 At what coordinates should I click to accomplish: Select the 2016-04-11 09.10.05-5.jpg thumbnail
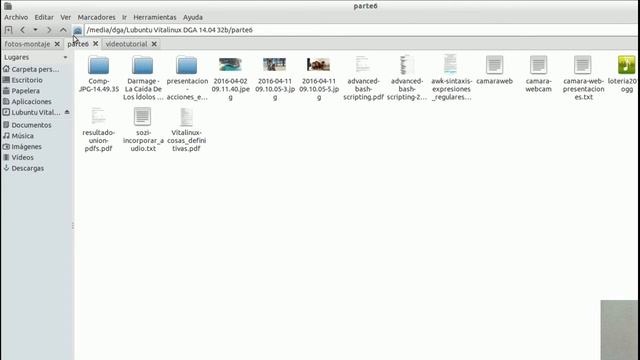pos(318,64)
